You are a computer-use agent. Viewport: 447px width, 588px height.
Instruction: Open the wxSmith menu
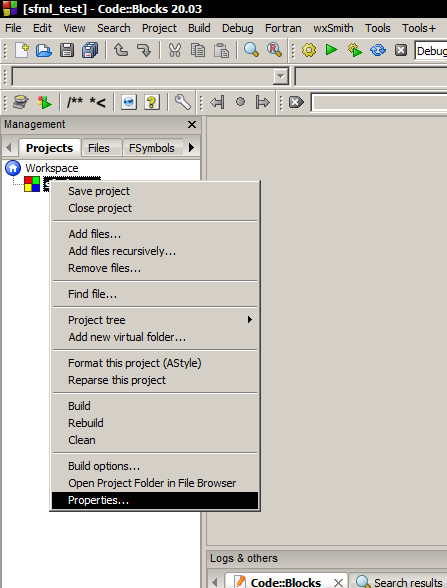point(333,28)
